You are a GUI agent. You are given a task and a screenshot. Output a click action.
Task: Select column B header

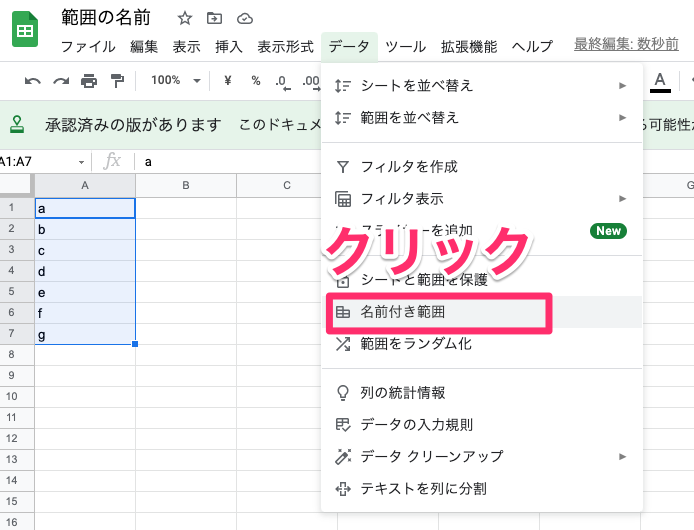click(186, 185)
